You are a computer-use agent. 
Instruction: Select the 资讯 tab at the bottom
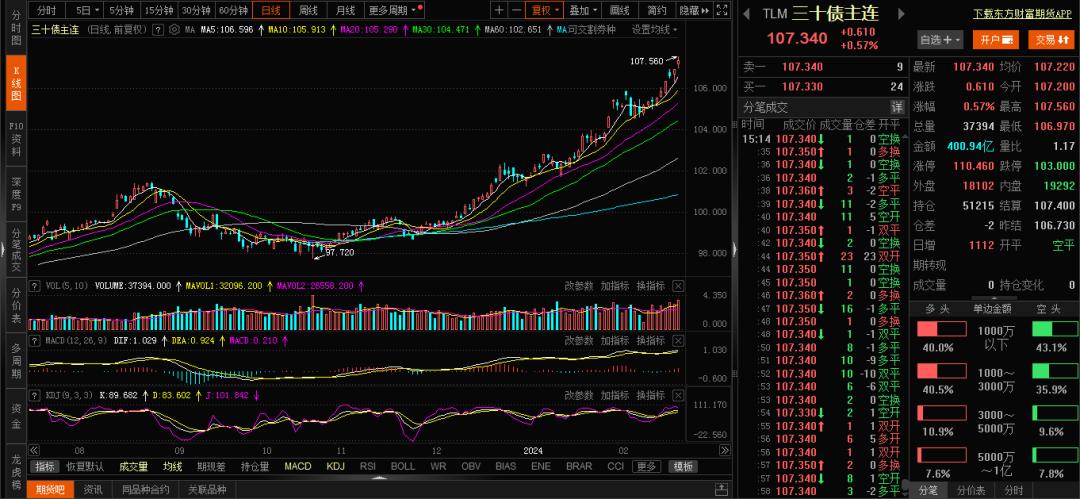[x=93, y=489]
